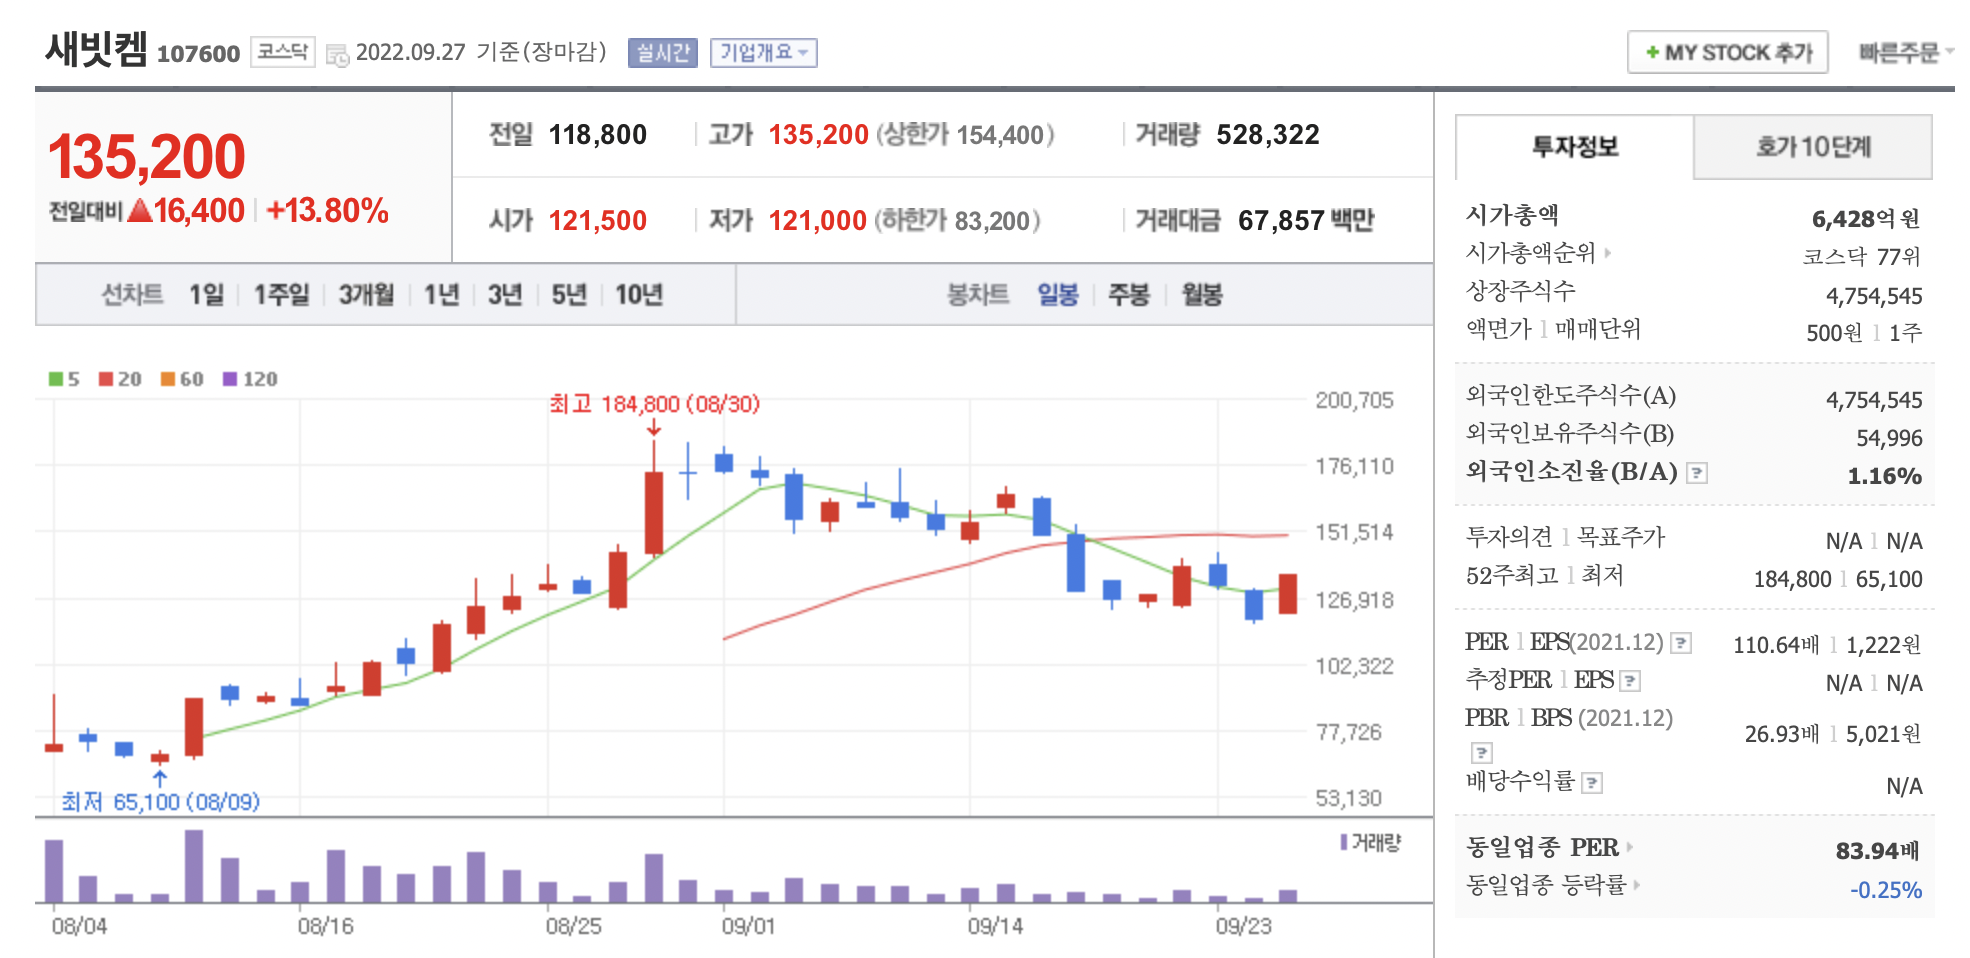The image size is (1970, 958).
Task: Switch to the 투자정보 tab
Action: click(1575, 147)
